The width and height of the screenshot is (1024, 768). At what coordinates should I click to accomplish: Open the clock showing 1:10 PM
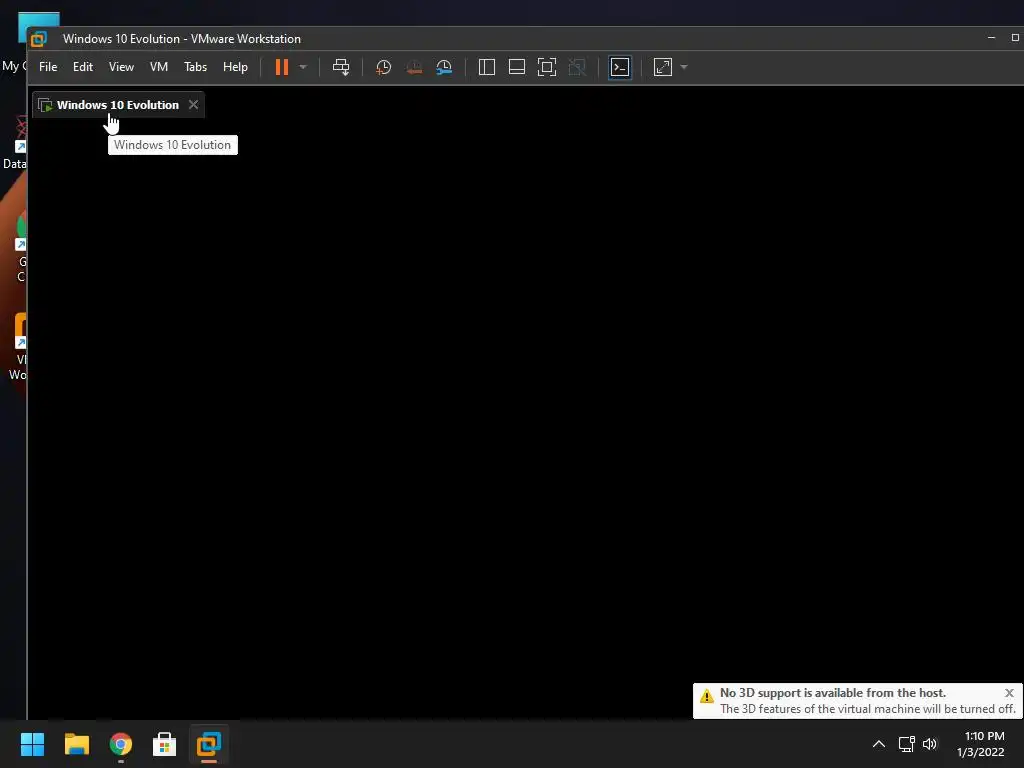coord(981,744)
